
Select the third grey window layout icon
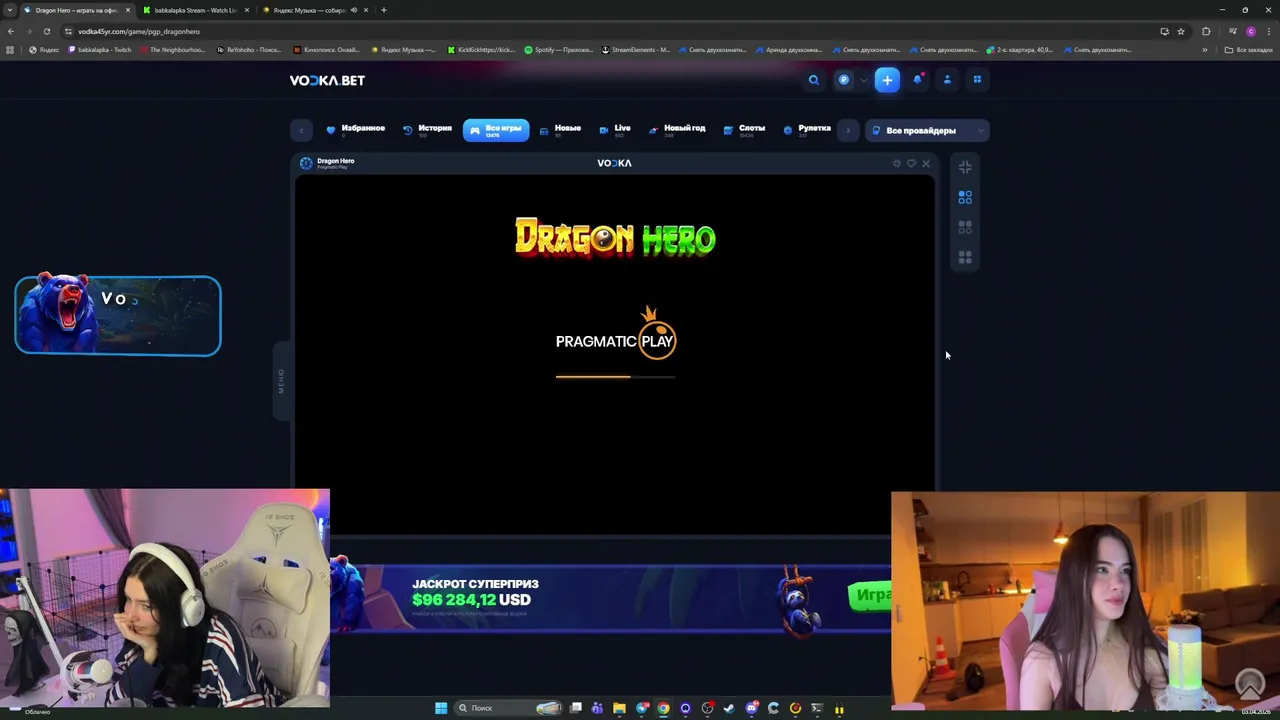(965, 257)
